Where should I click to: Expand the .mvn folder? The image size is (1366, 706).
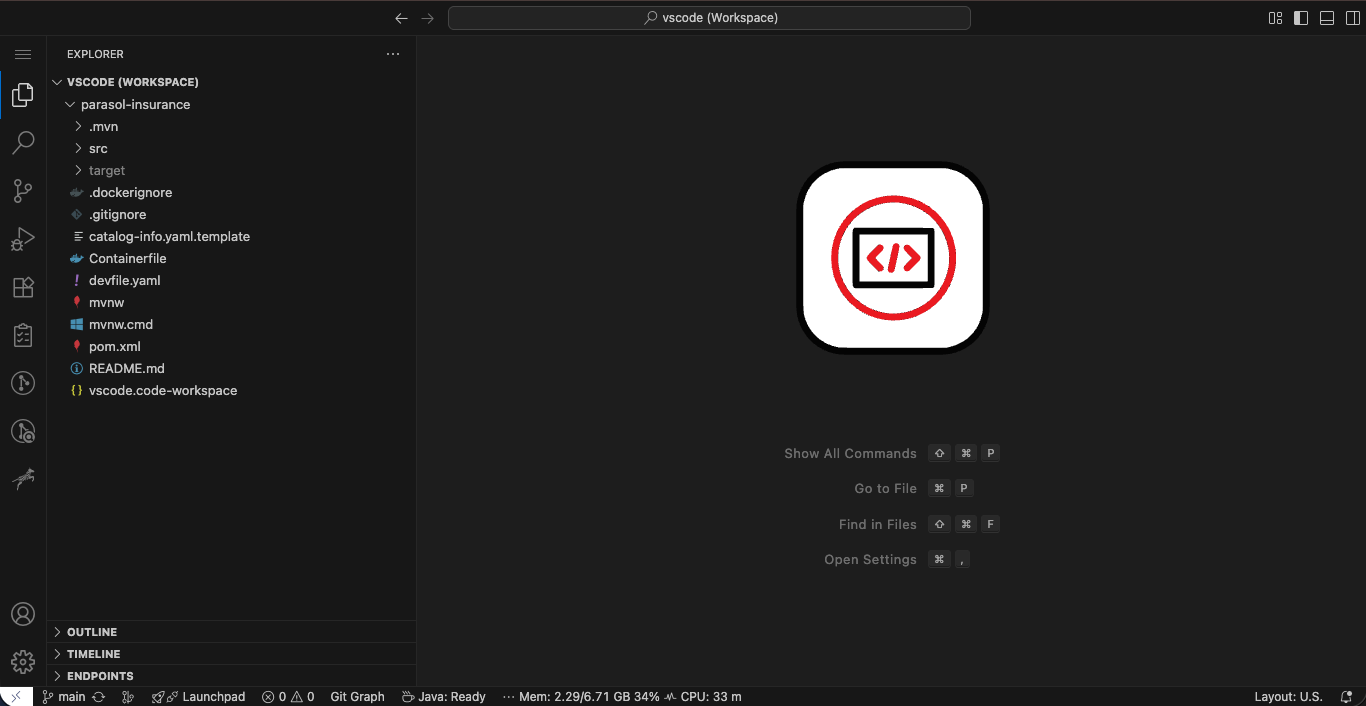(x=232, y=126)
